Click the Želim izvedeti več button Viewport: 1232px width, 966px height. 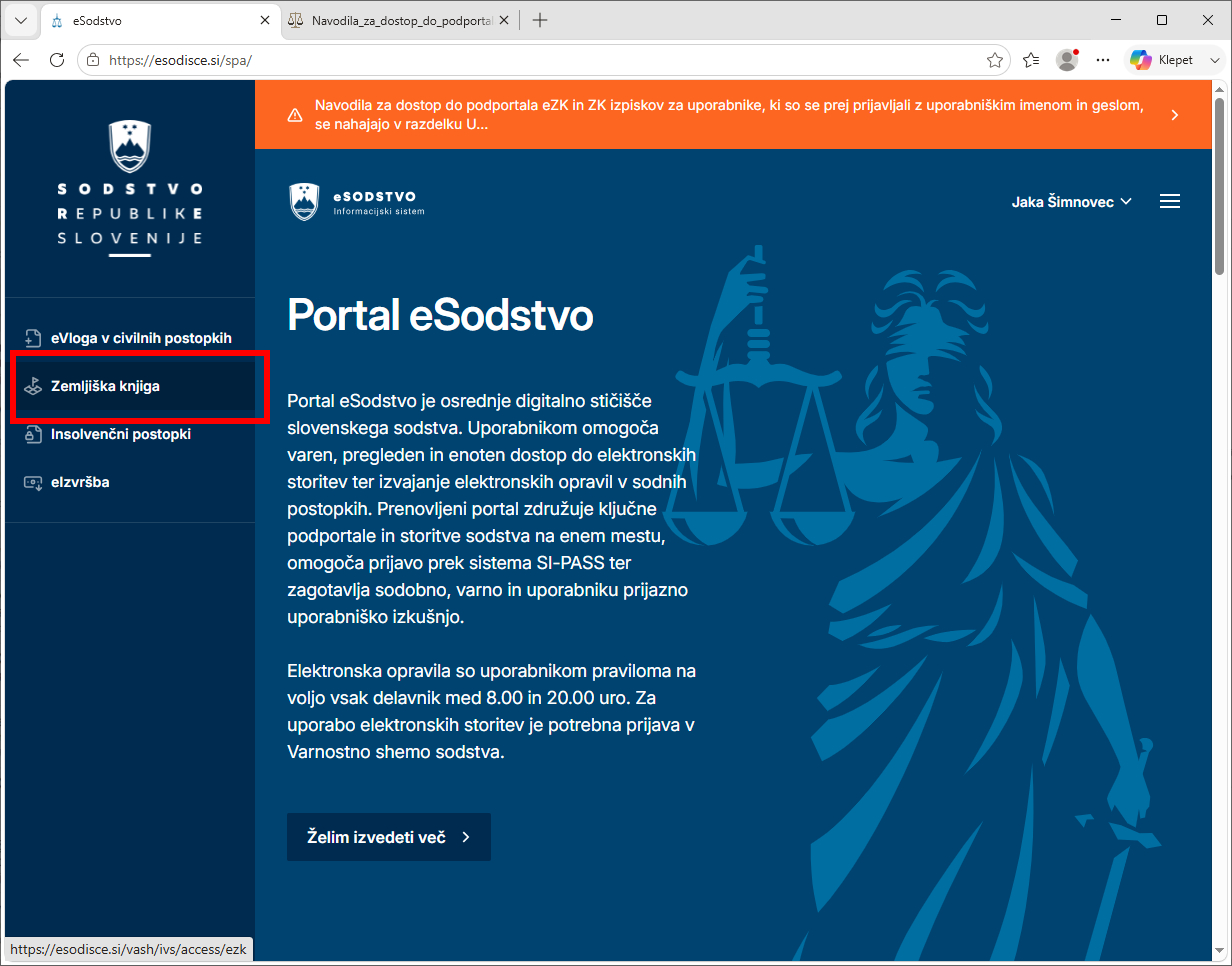(x=389, y=837)
